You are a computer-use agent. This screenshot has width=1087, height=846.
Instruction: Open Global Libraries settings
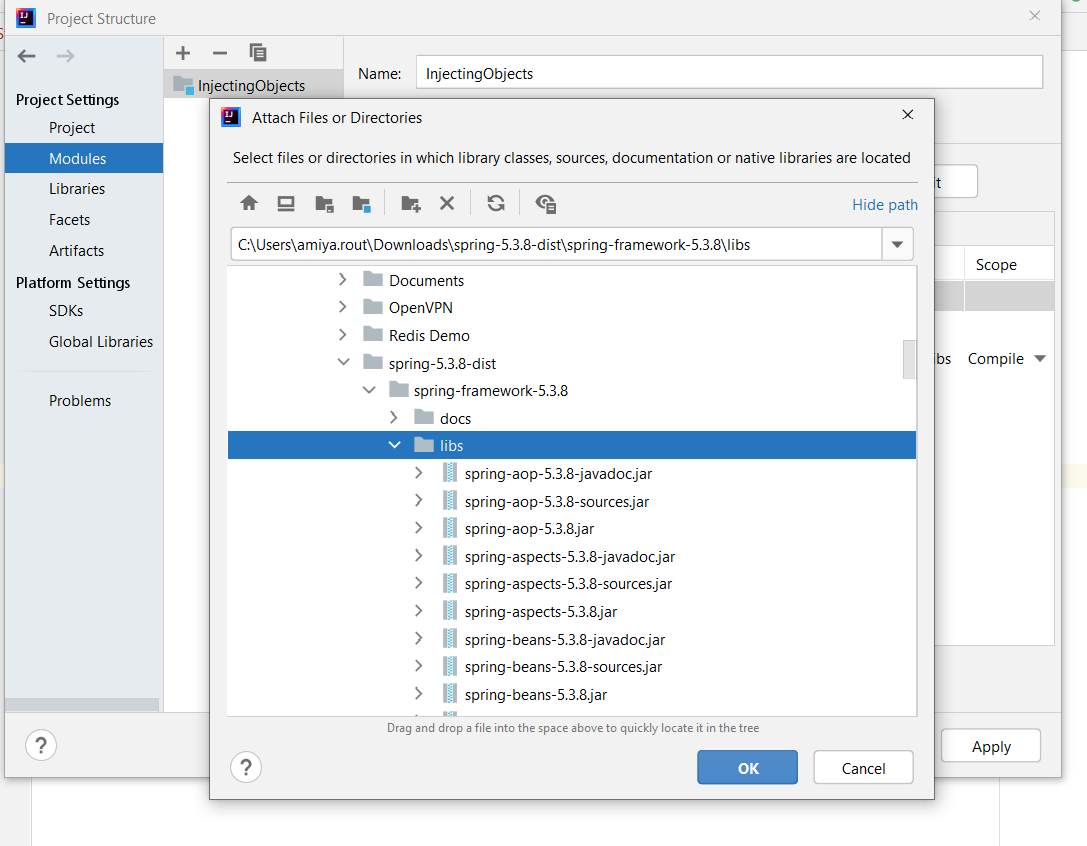(x=101, y=342)
